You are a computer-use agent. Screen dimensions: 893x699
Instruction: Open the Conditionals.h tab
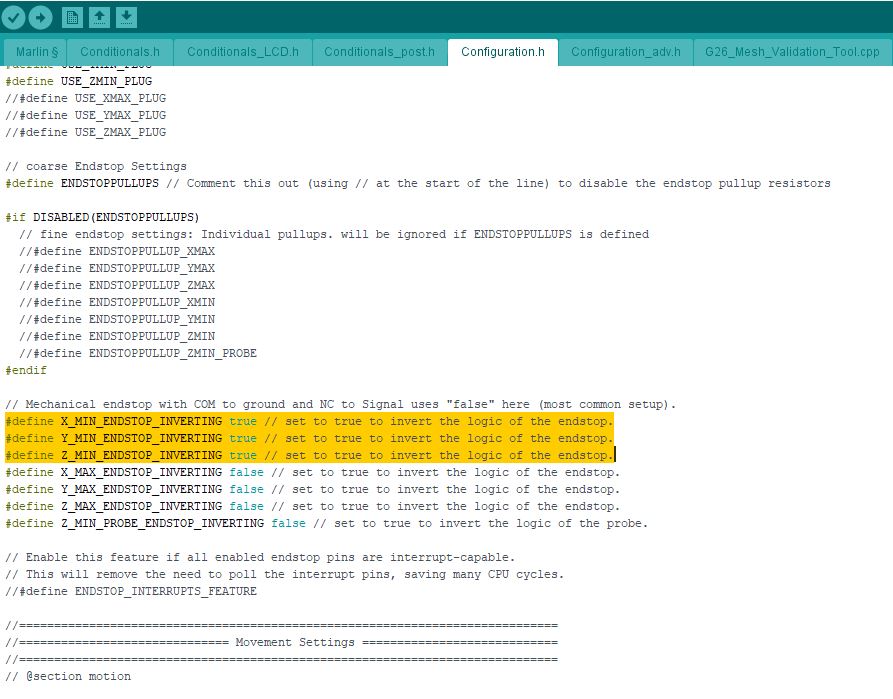119,52
